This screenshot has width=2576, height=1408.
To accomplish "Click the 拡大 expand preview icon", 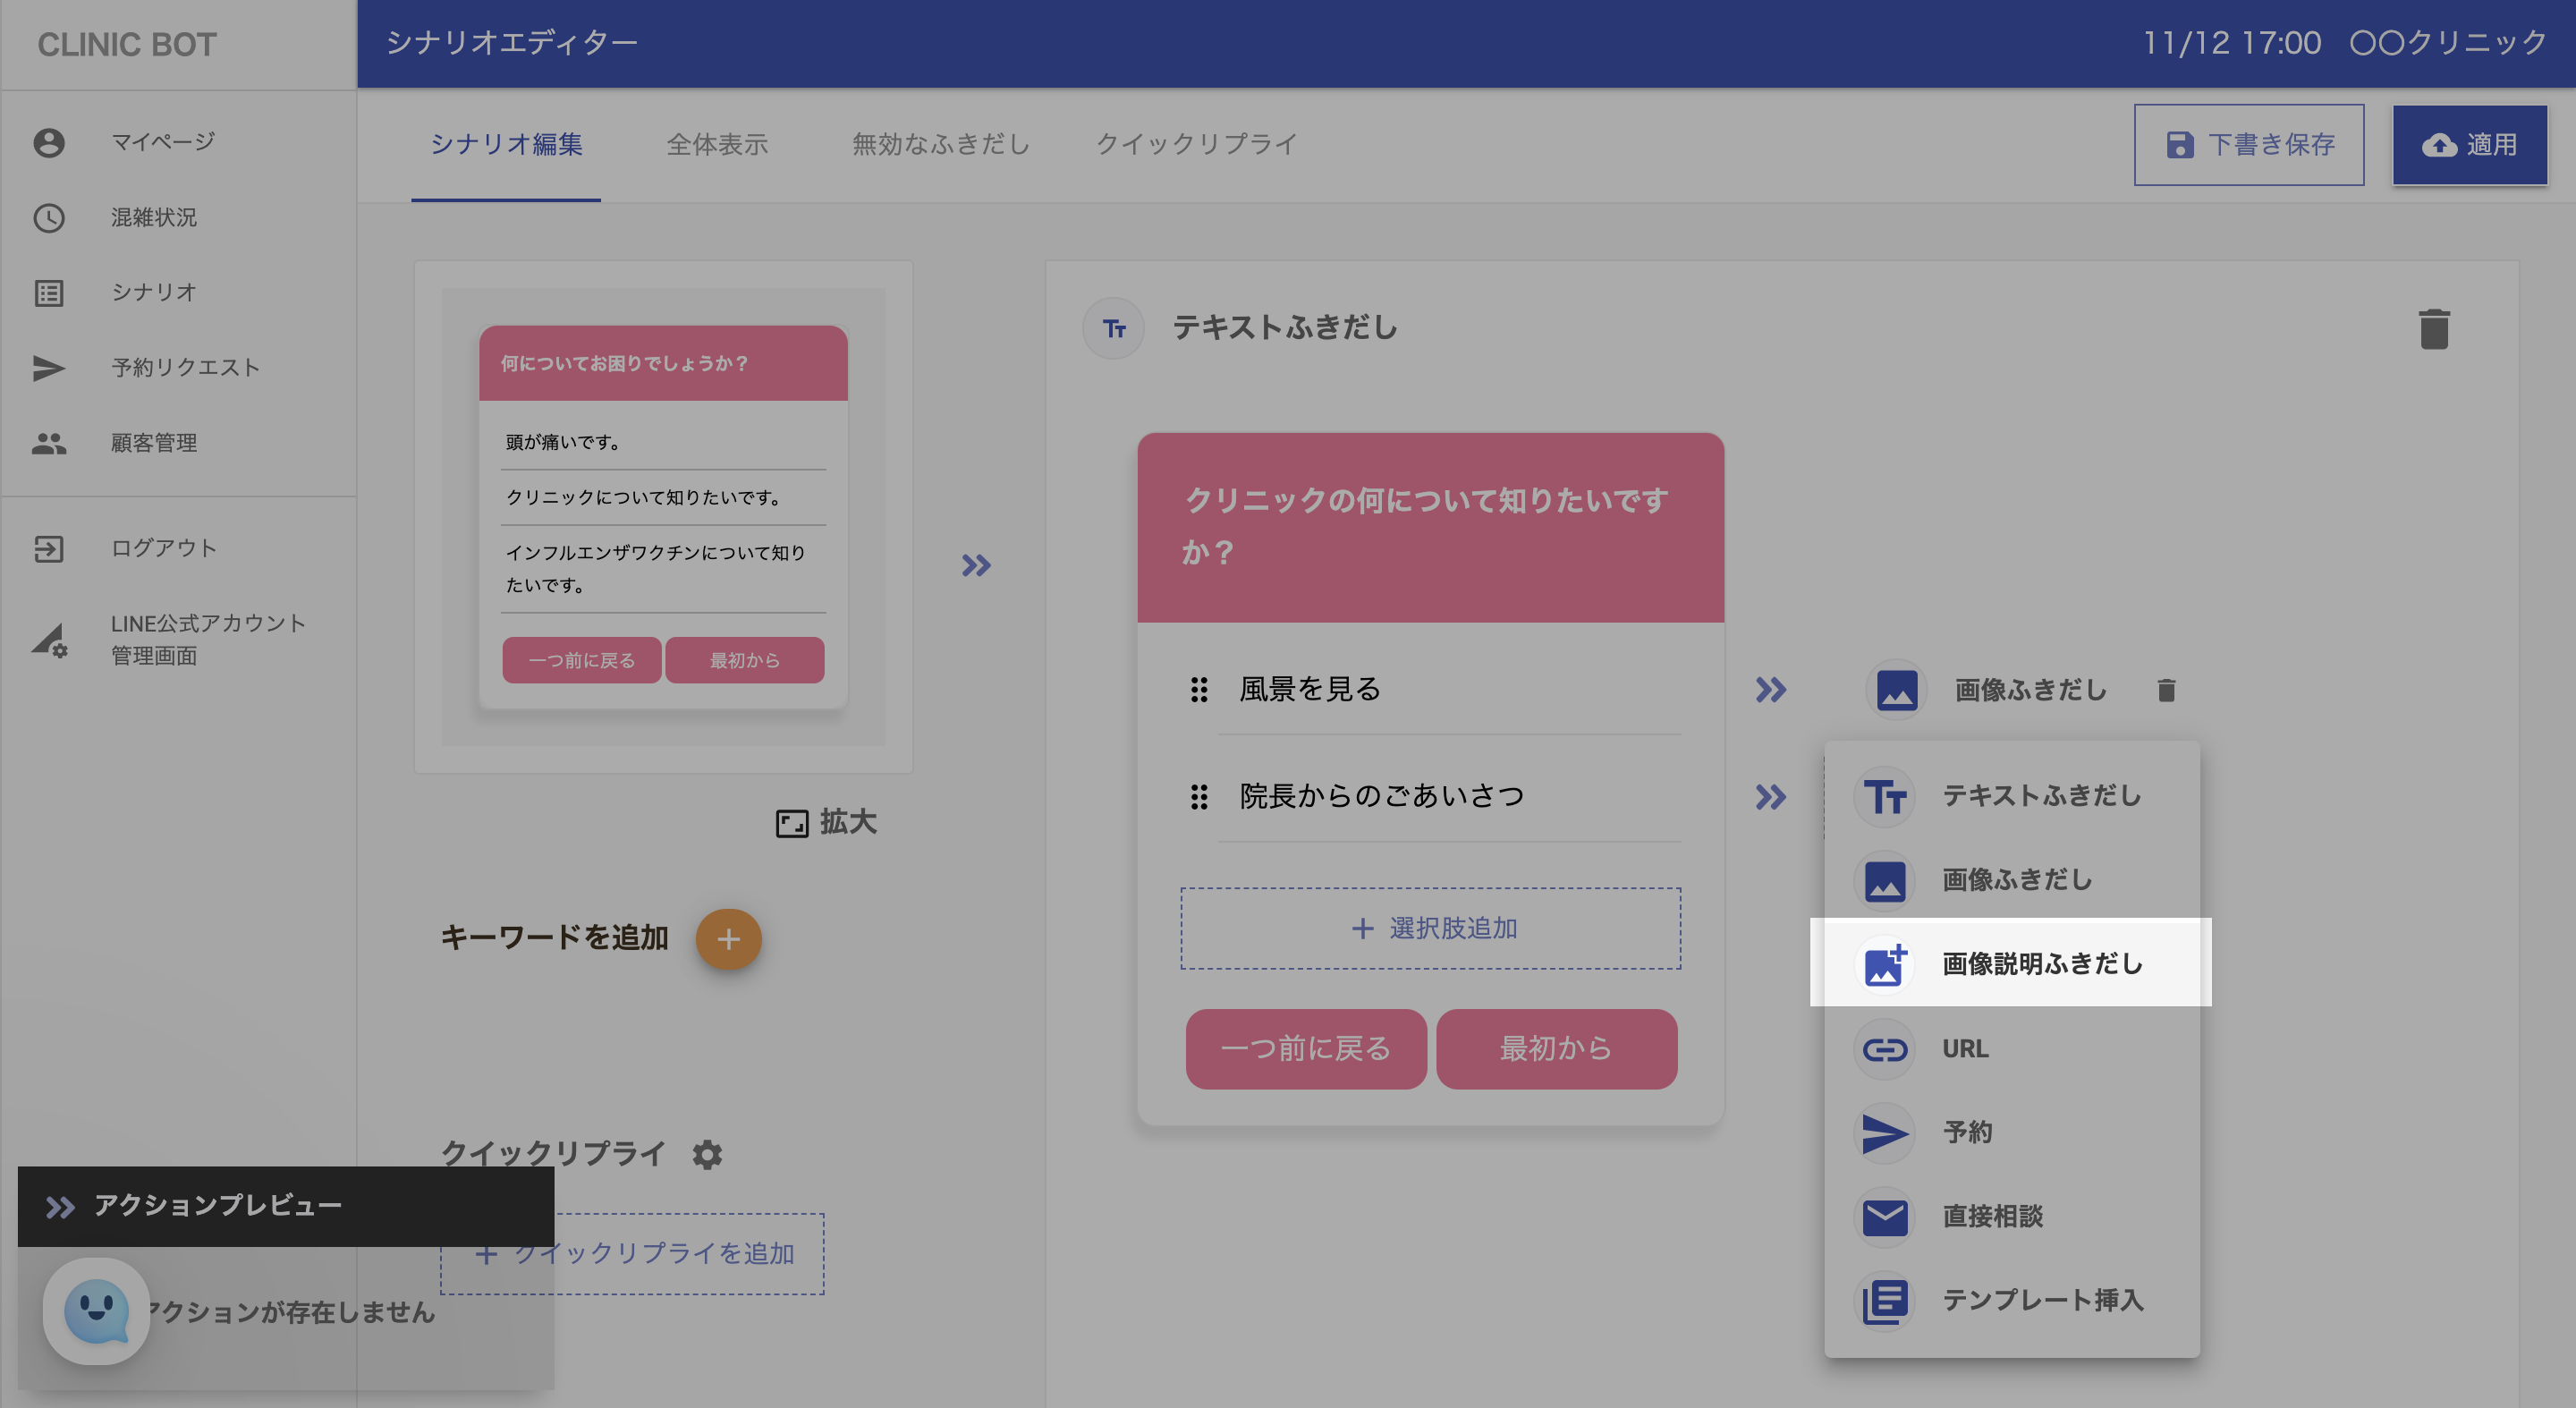I will [x=792, y=823].
